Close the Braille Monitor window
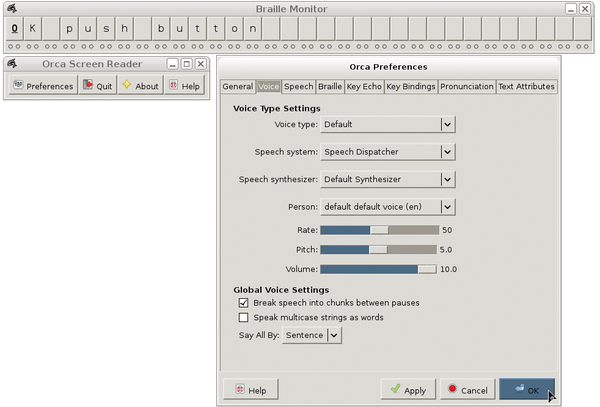This screenshot has width=600, height=407. coord(585,9)
